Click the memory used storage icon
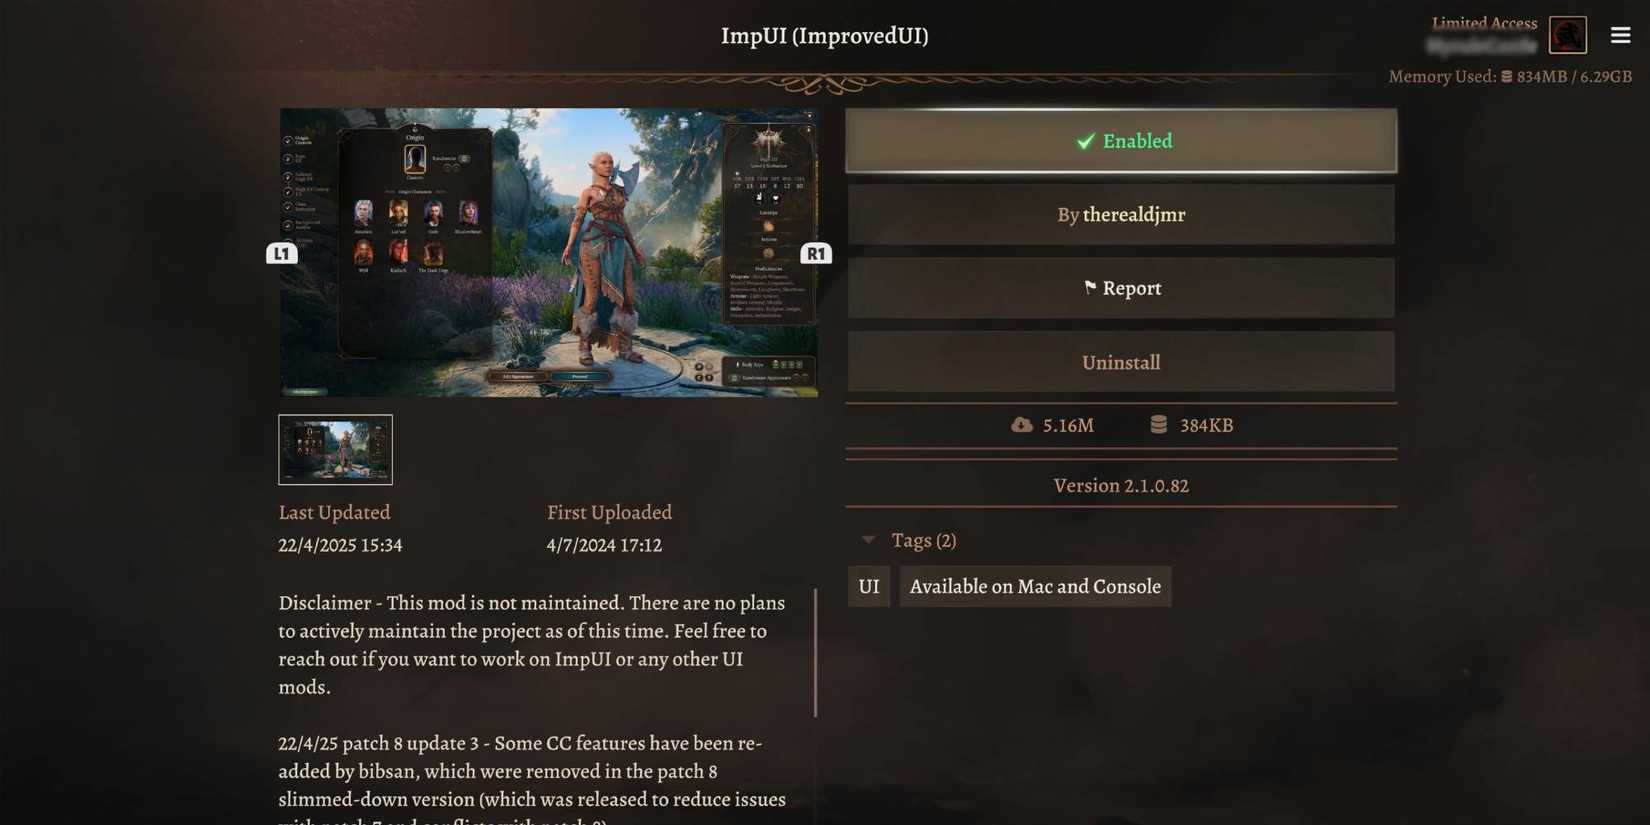The height and width of the screenshot is (825, 1650). (x=1506, y=77)
